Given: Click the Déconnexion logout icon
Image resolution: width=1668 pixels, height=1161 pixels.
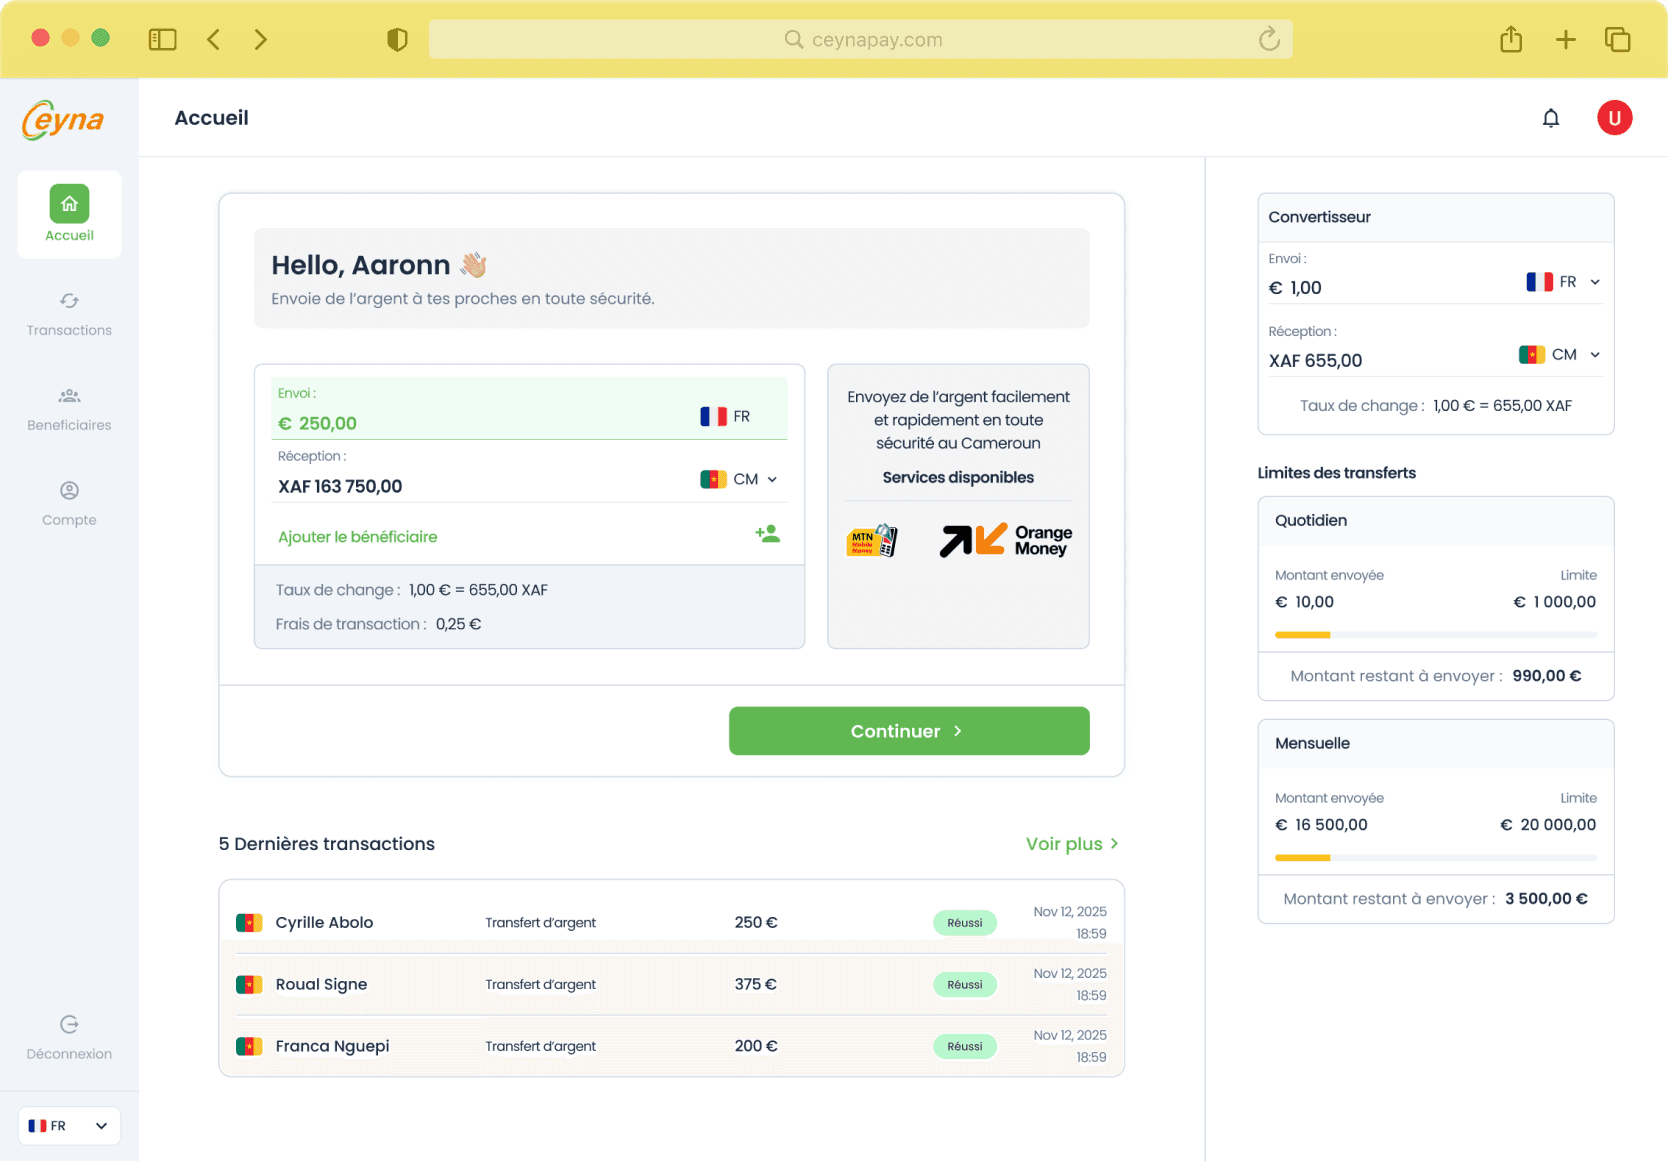Looking at the screenshot, I should coord(69,1024).
